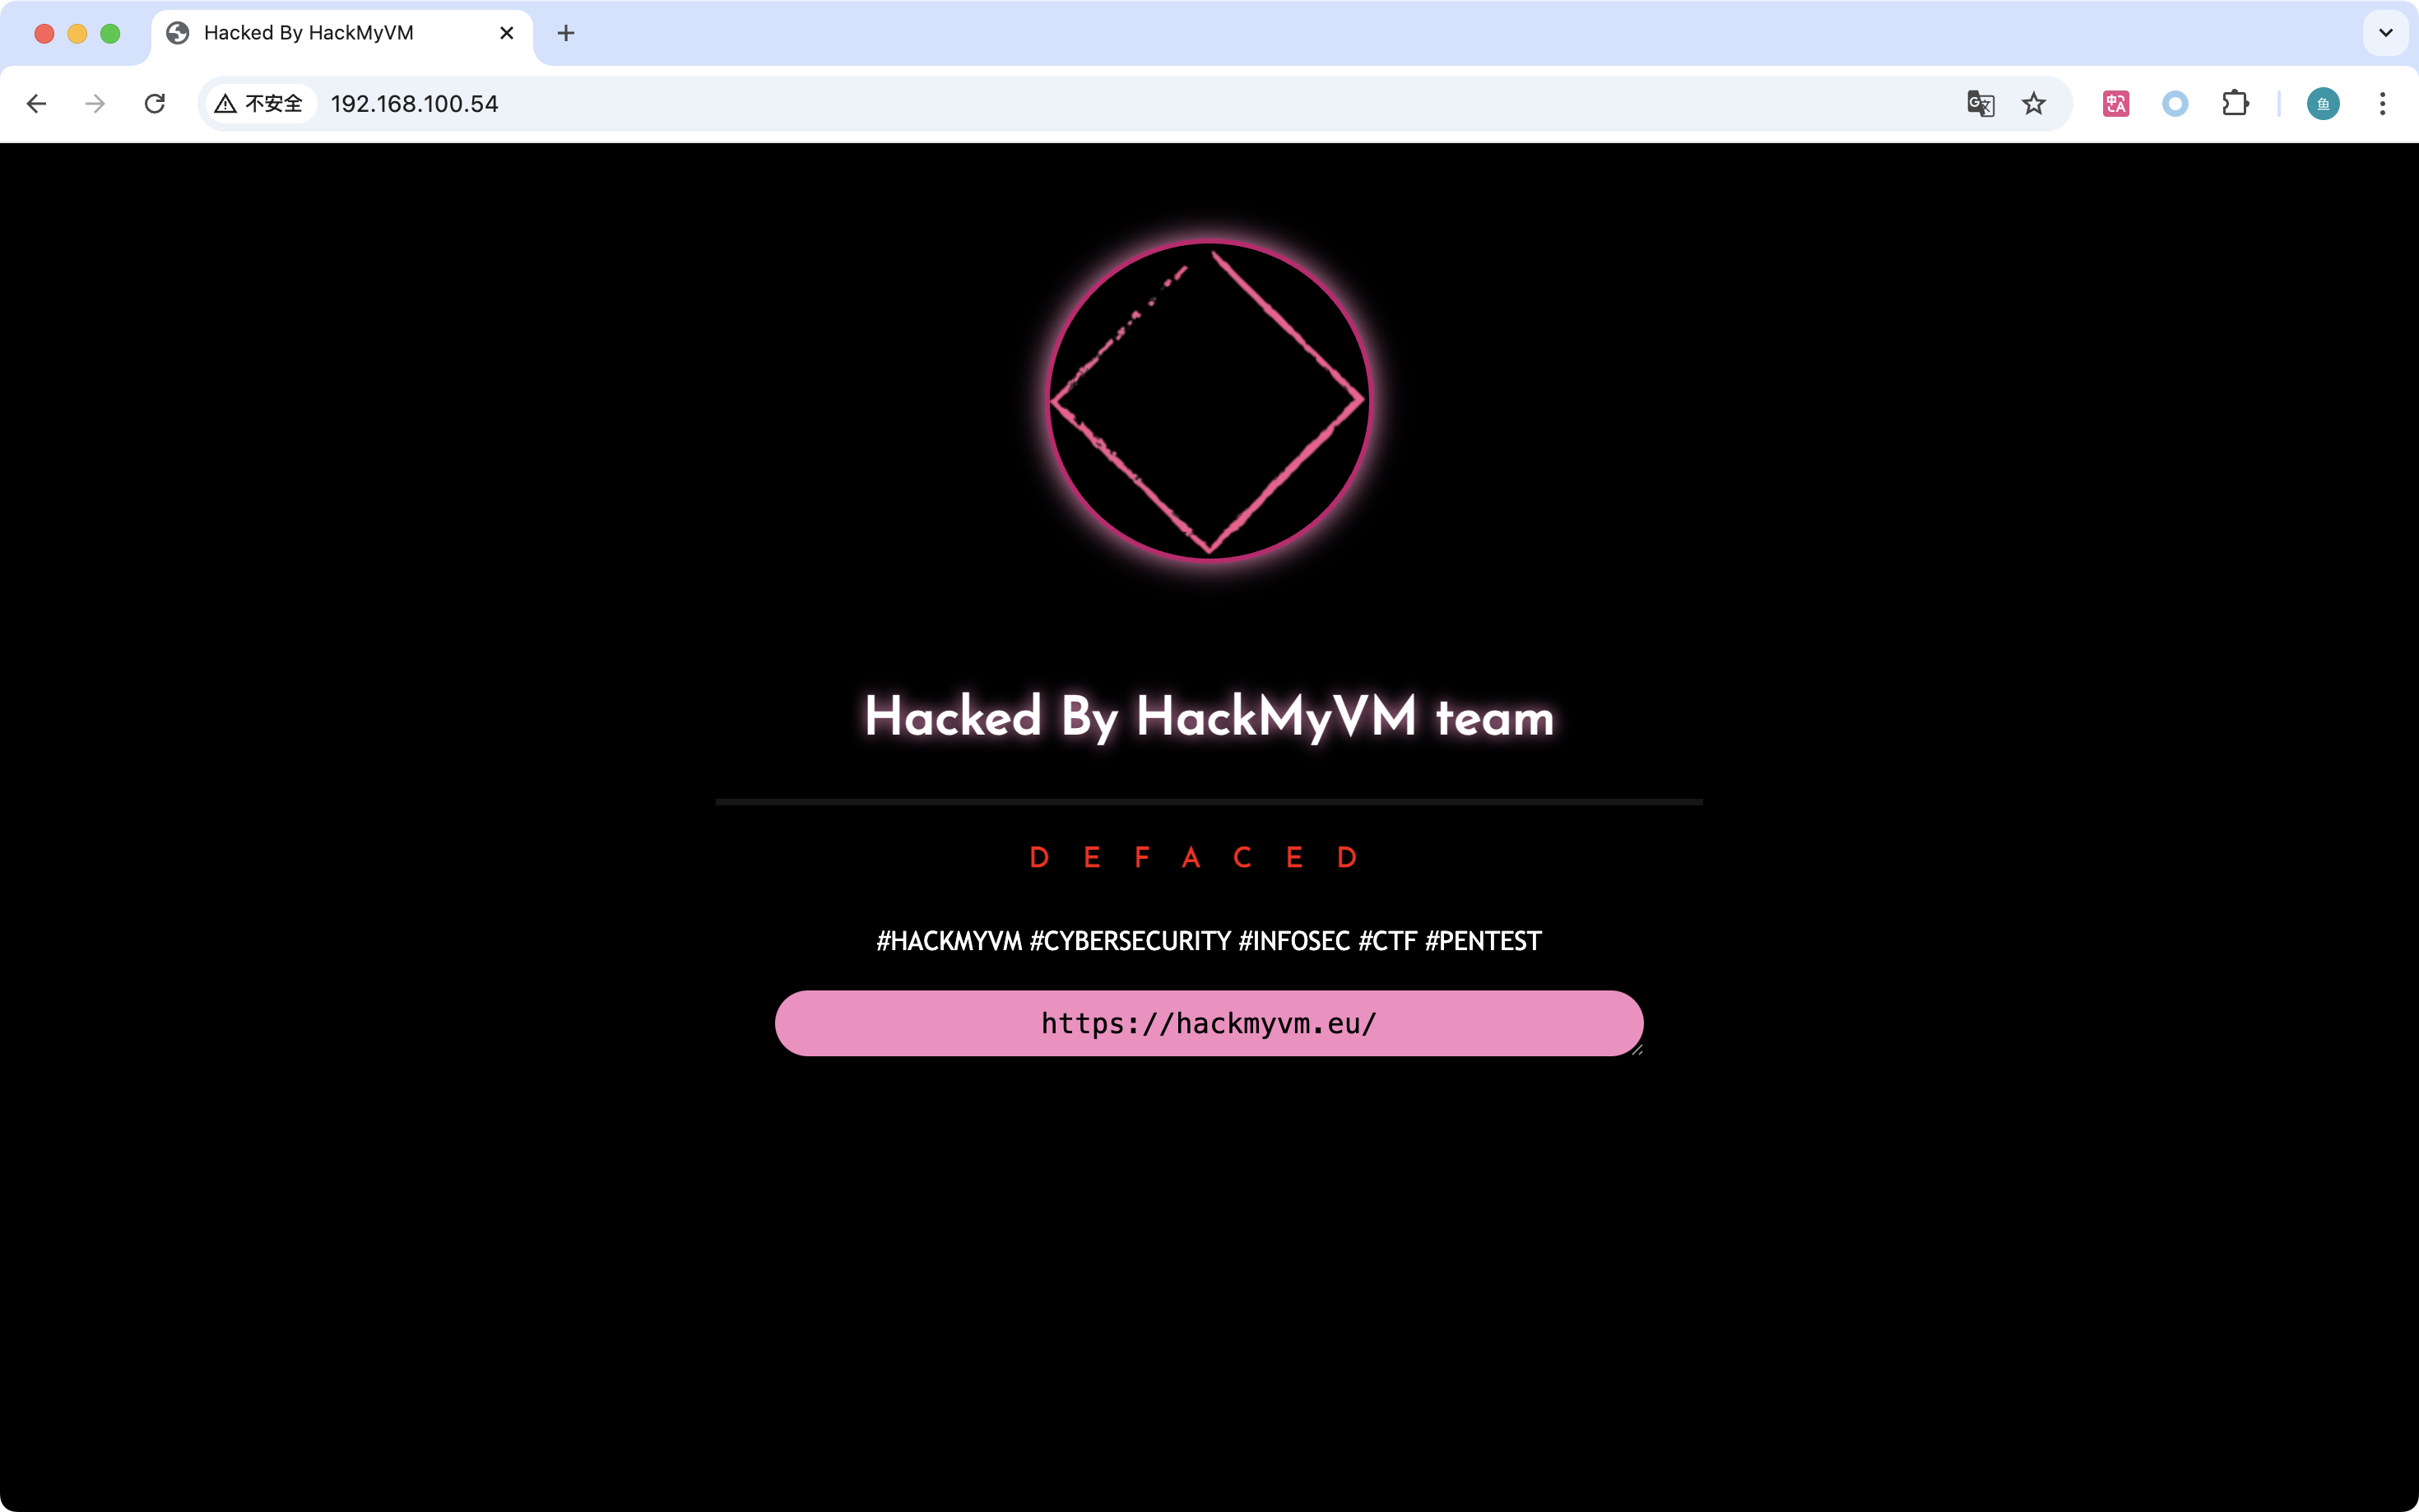
Task: Click the blue circle extension icon
Action: click(2175, 104)
